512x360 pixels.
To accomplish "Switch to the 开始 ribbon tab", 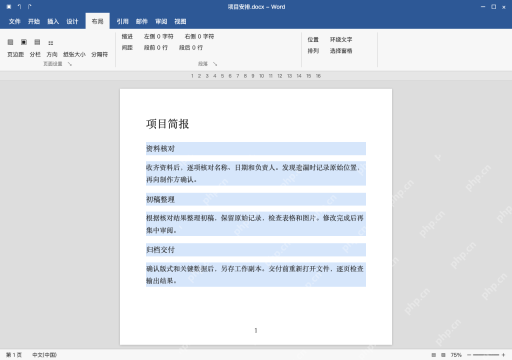I will click(34, 22).
